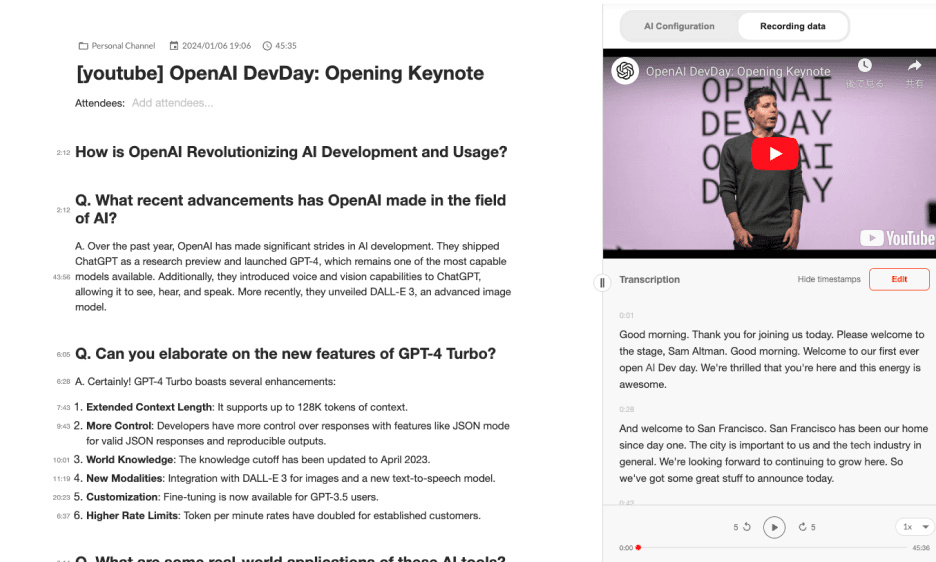Click transcript paragraph starting 'Good morning. Thank you'

(x=772, y=360)
